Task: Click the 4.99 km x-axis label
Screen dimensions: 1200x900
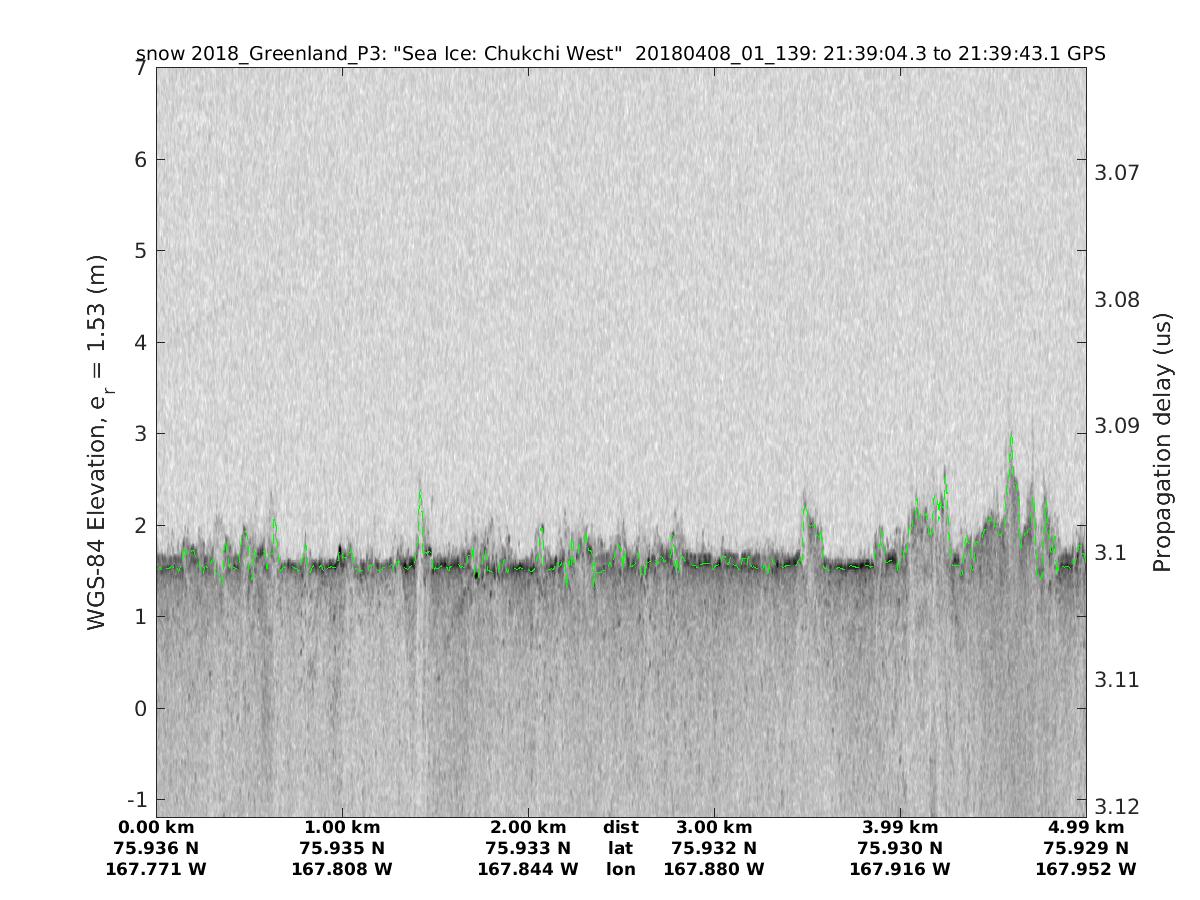Action: (x=1086, y=828)
